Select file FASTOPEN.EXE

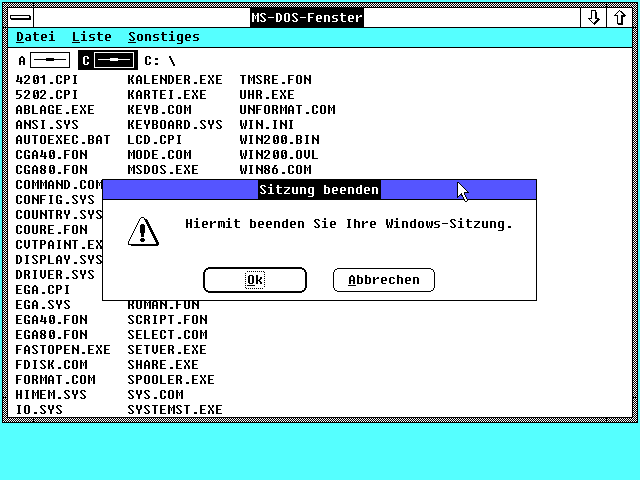pos(63,350)
